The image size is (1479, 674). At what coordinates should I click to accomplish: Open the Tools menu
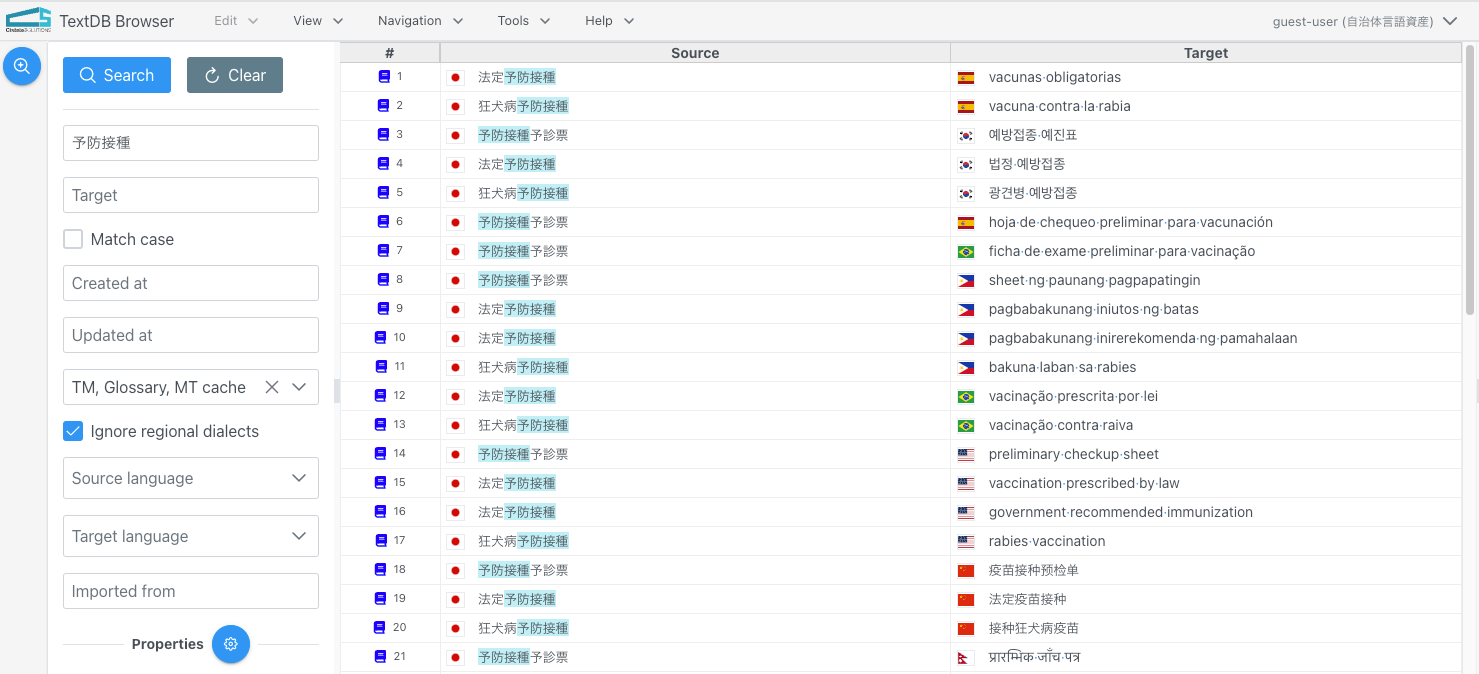(x=523, y=20)
